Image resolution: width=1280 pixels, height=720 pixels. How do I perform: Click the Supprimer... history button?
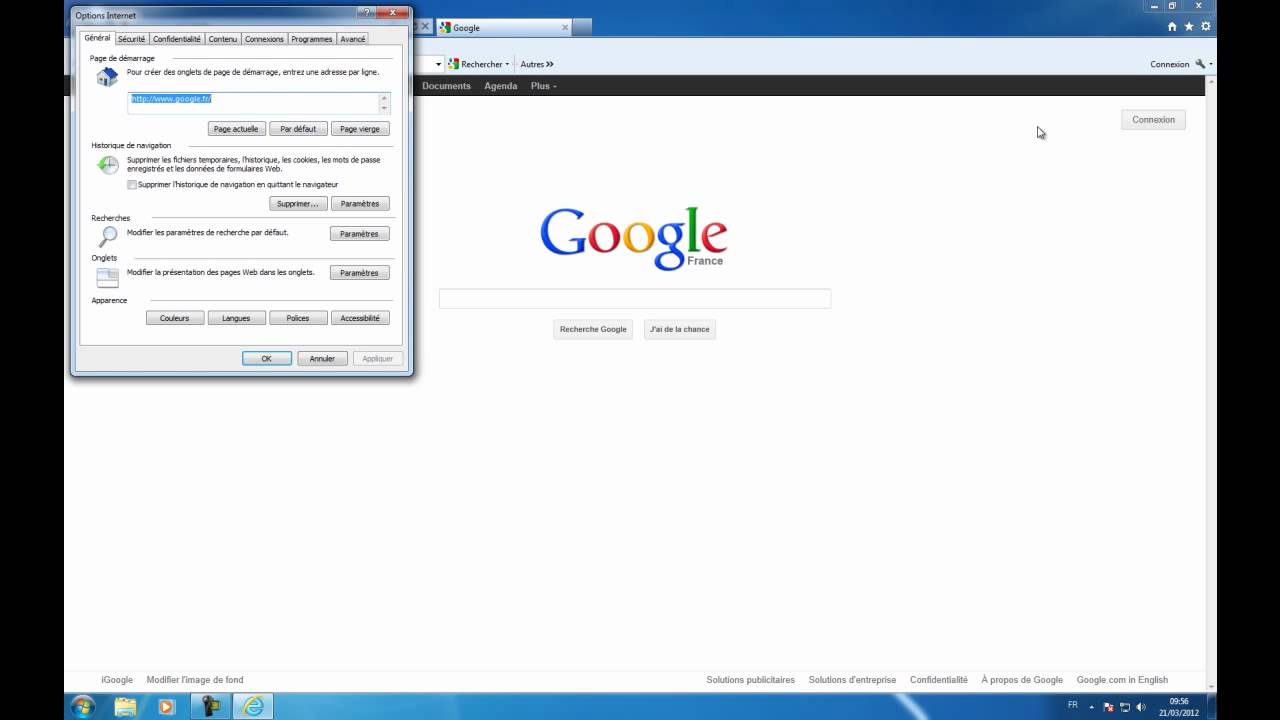tap(298, 204)
